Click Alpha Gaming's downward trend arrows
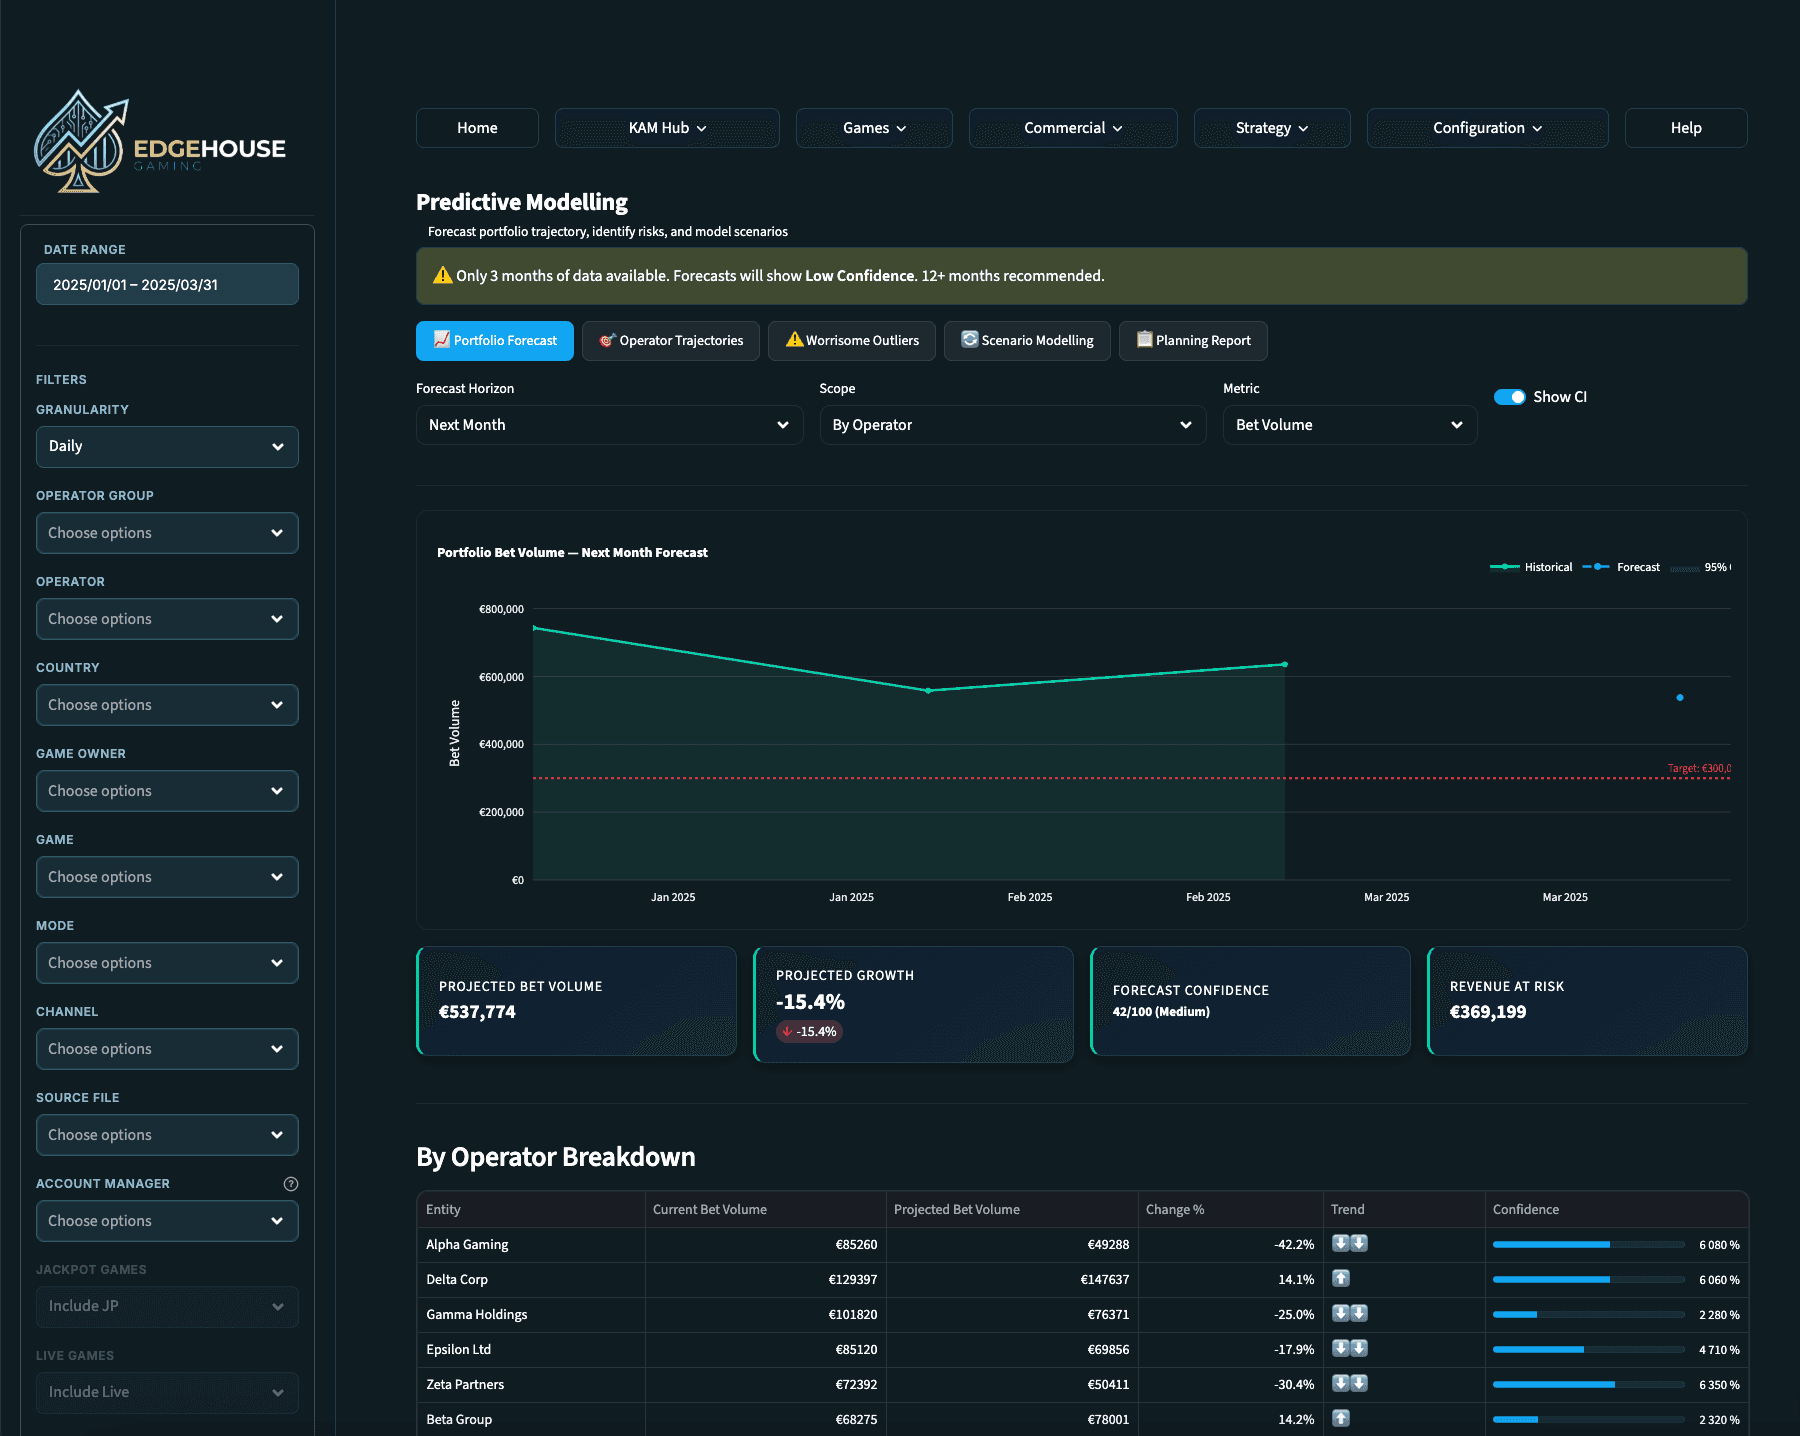Image resolution: width=1800 pixels, height=1436 pixels. pos(1349,1243)
